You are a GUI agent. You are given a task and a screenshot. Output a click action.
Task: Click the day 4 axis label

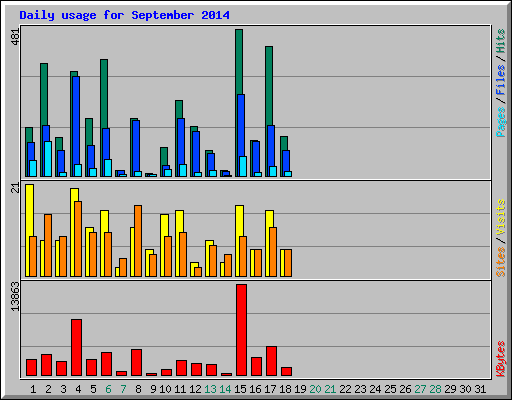pyautogui.click(x=78, y=389)
